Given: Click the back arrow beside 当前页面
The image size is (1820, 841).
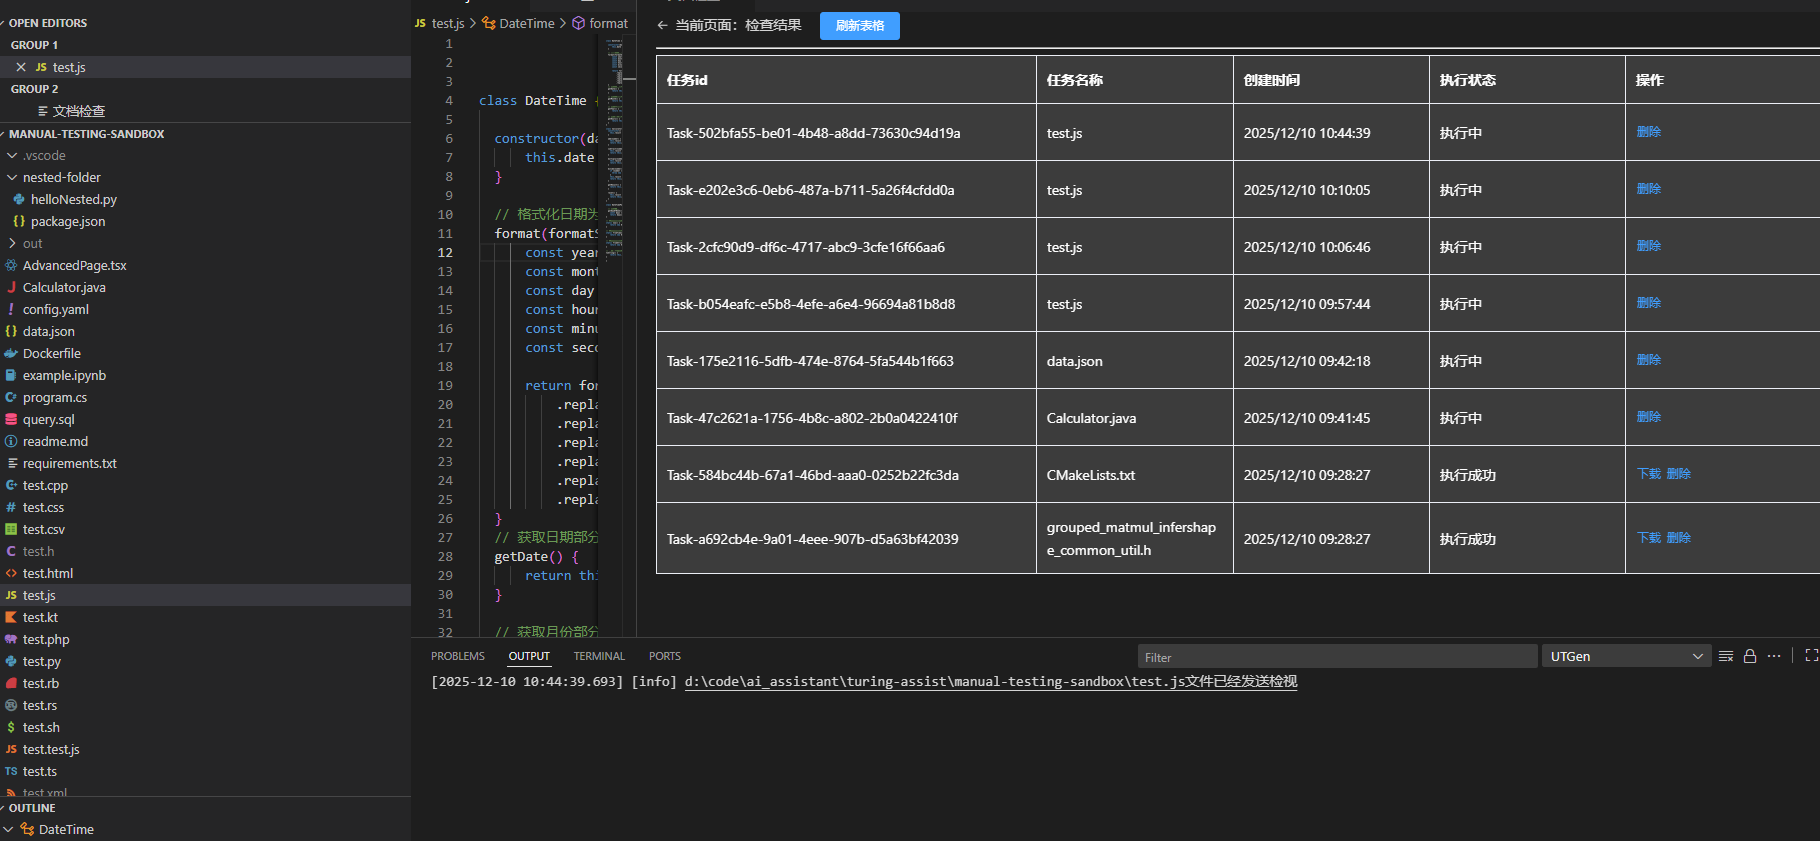Looking at the screenshot, I should (662, 25).
